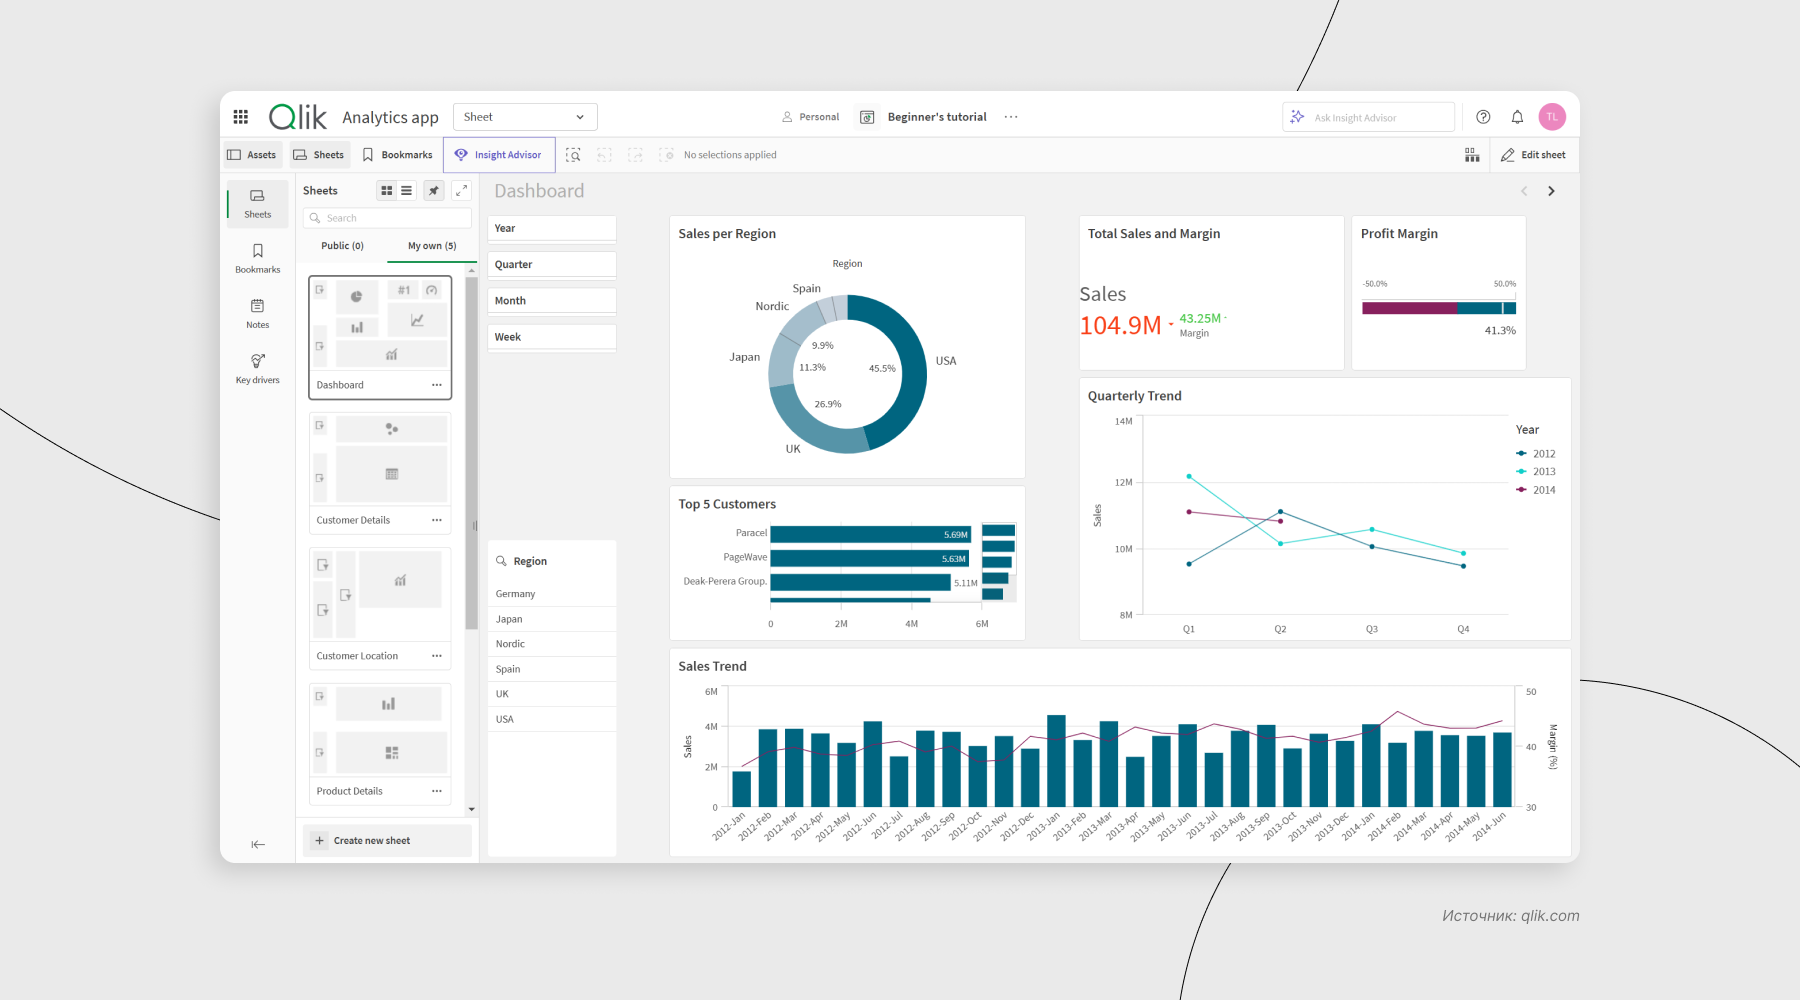Go to the previous sheet arrow
The width and height of the screenshot is (1800, 1000).
[1524, 191]
